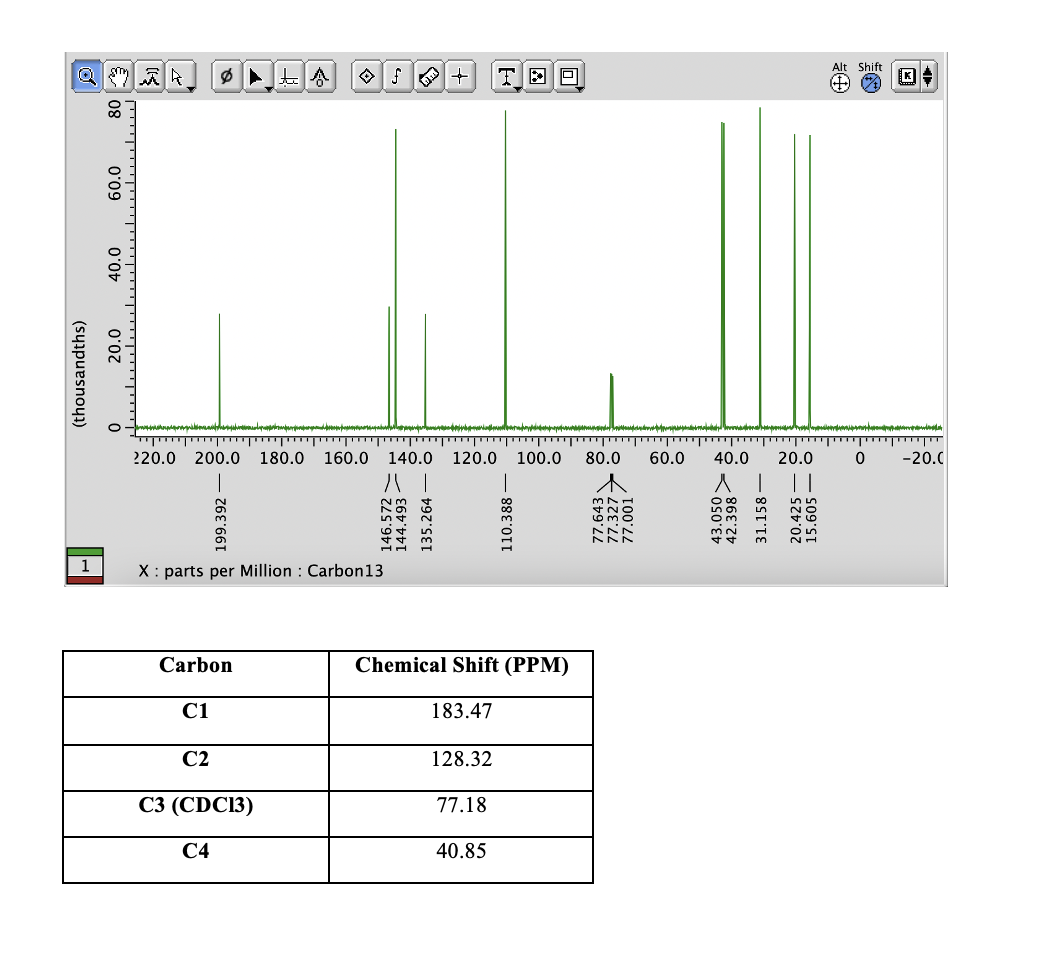Toggle the spectrum 1 color indicator box

85,566
